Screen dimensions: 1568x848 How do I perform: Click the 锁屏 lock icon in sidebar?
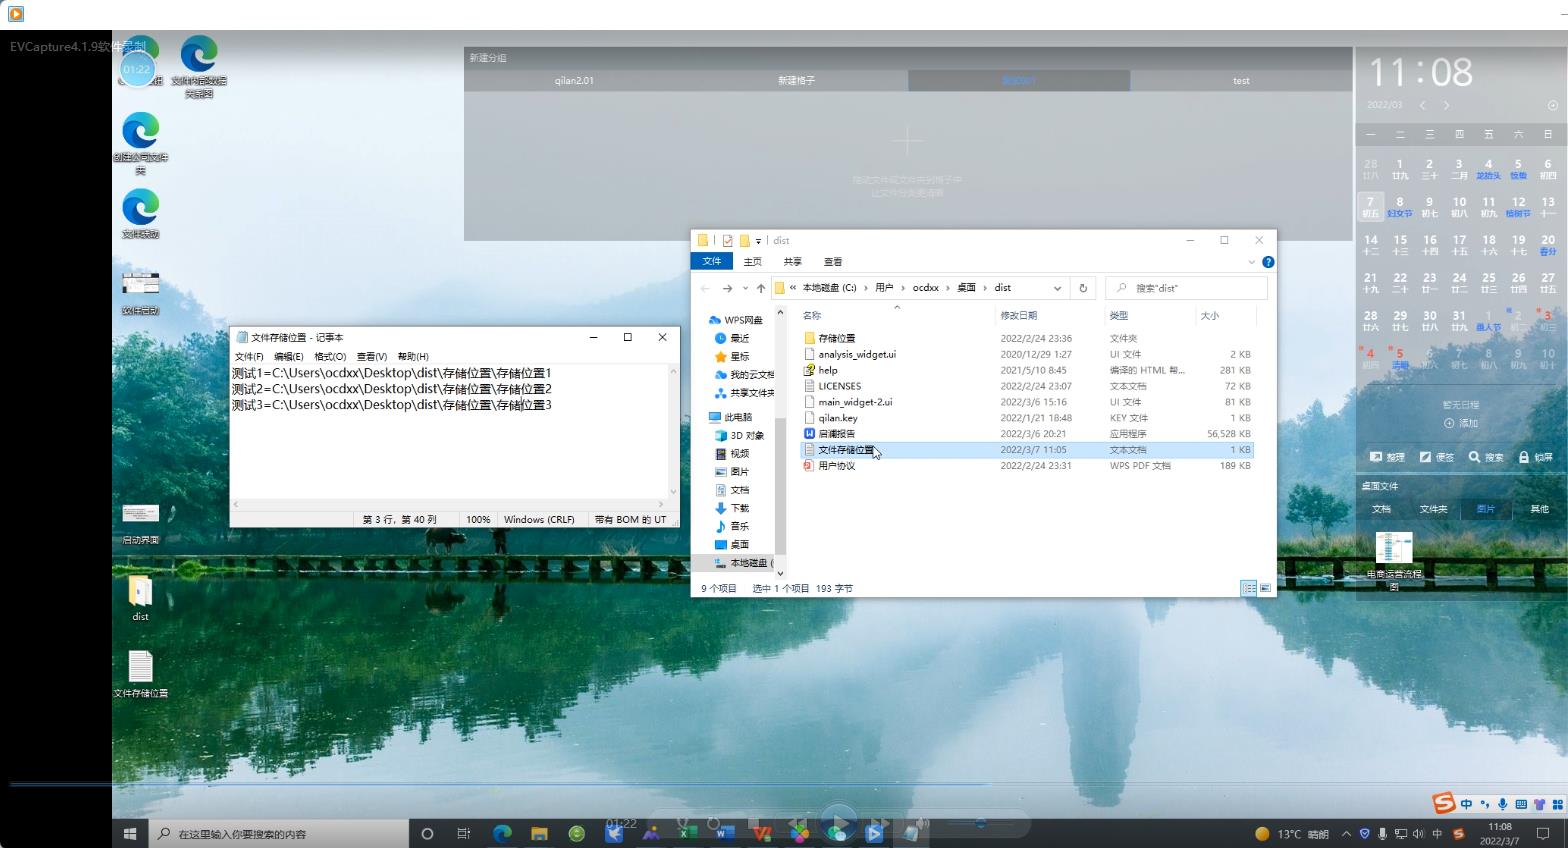tap(1524, 457)
